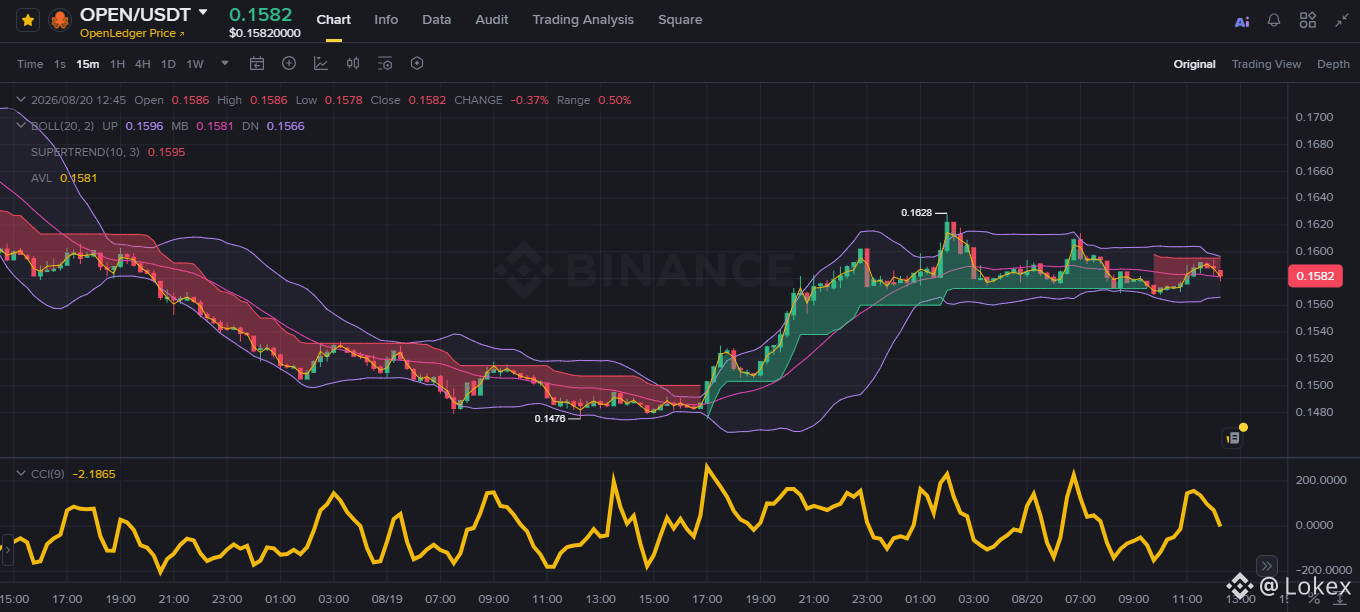
Task: Click the circled plus tool icon
Action: (289, 63)
